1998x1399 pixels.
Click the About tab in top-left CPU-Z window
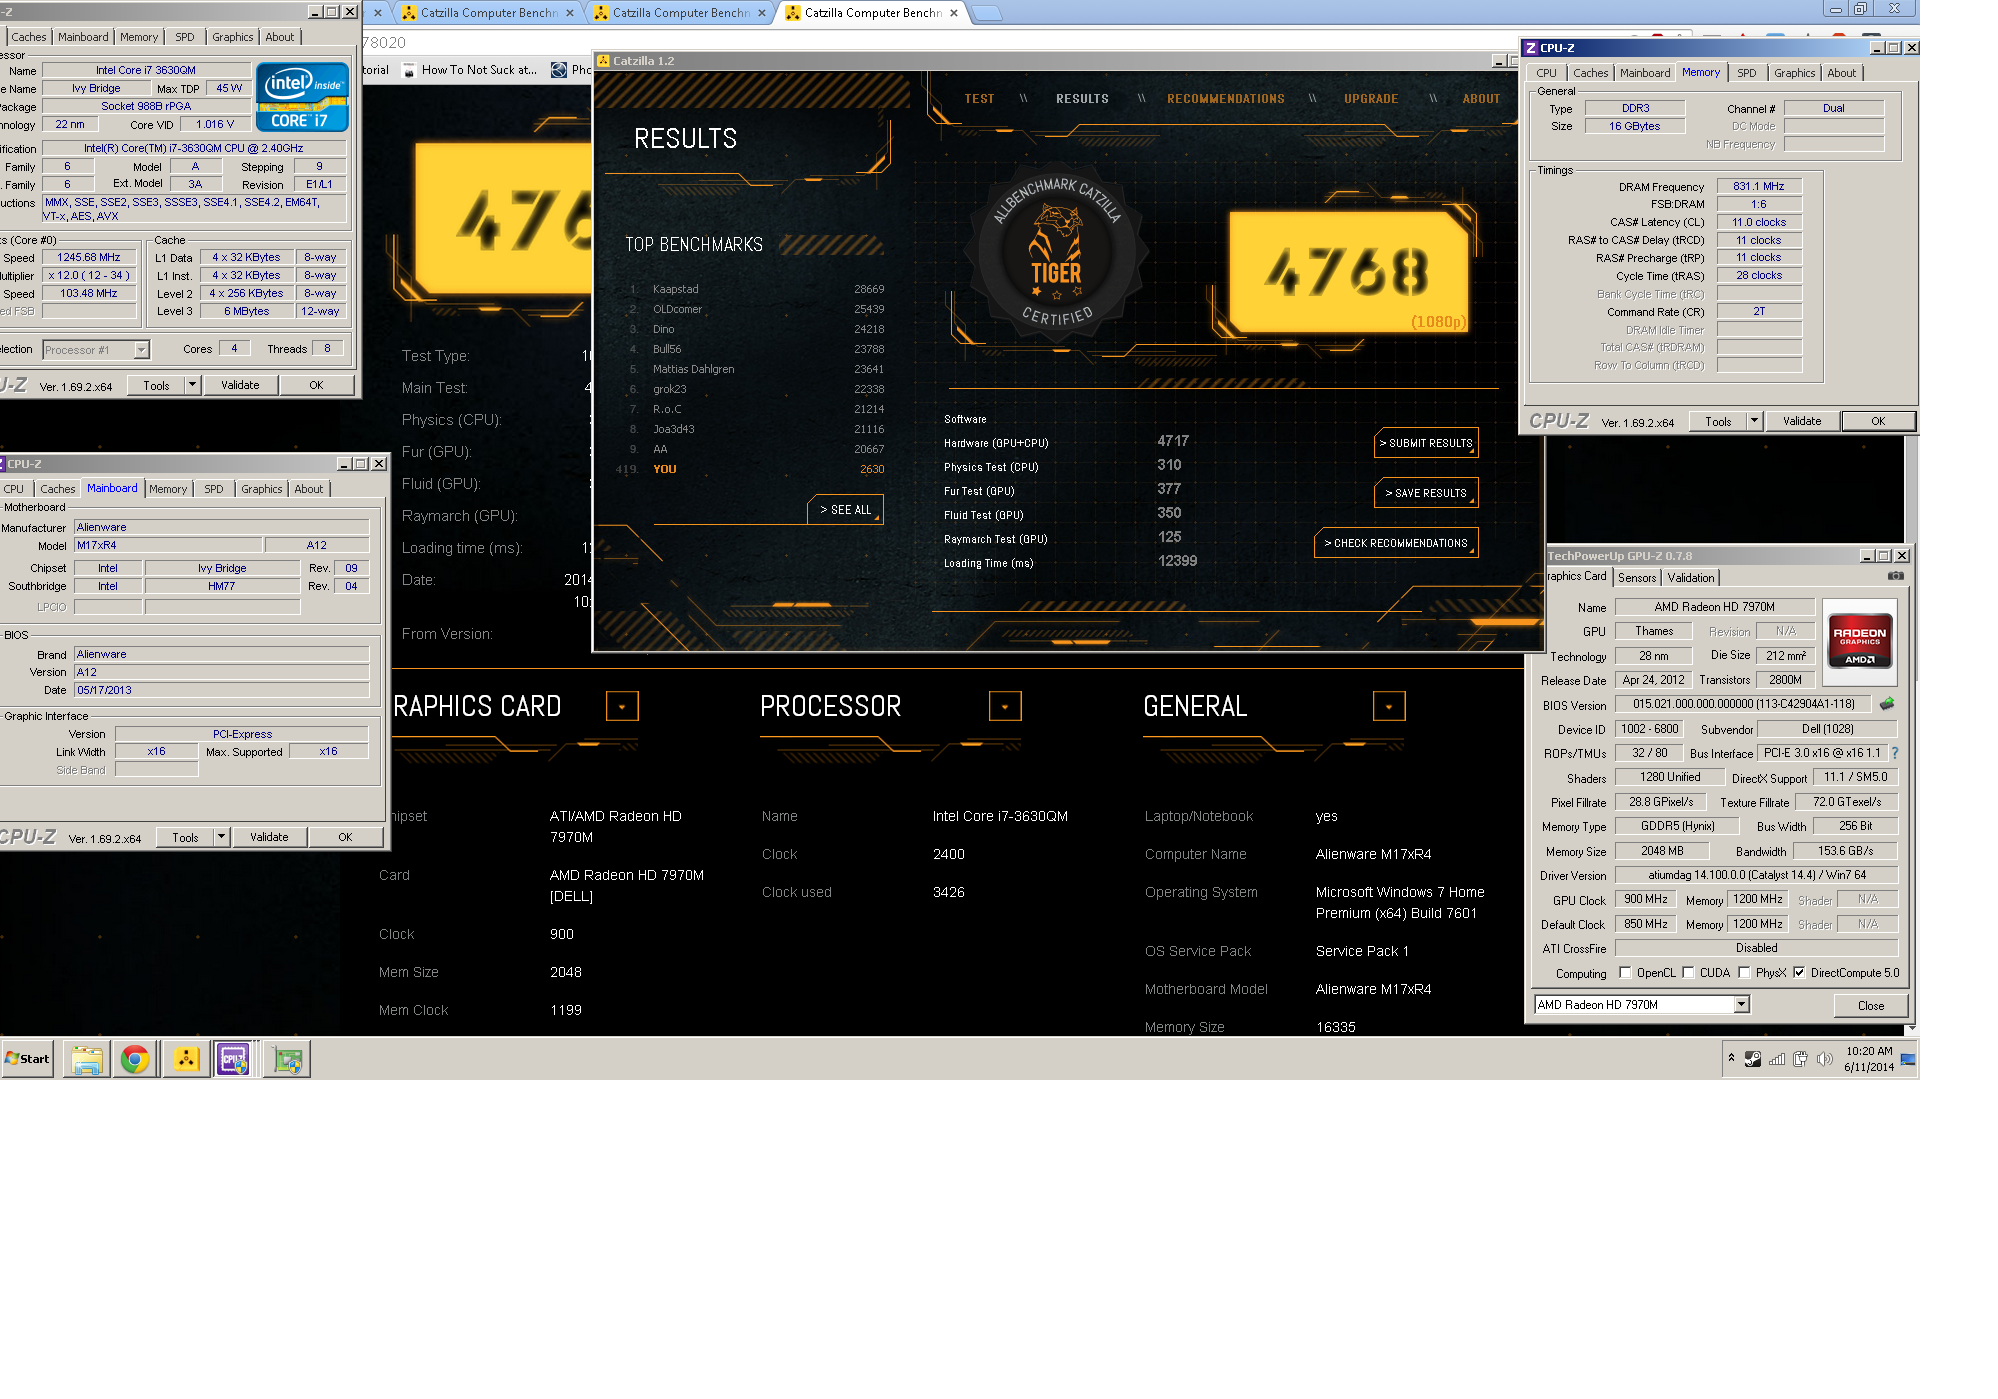(x=280, y=37)
